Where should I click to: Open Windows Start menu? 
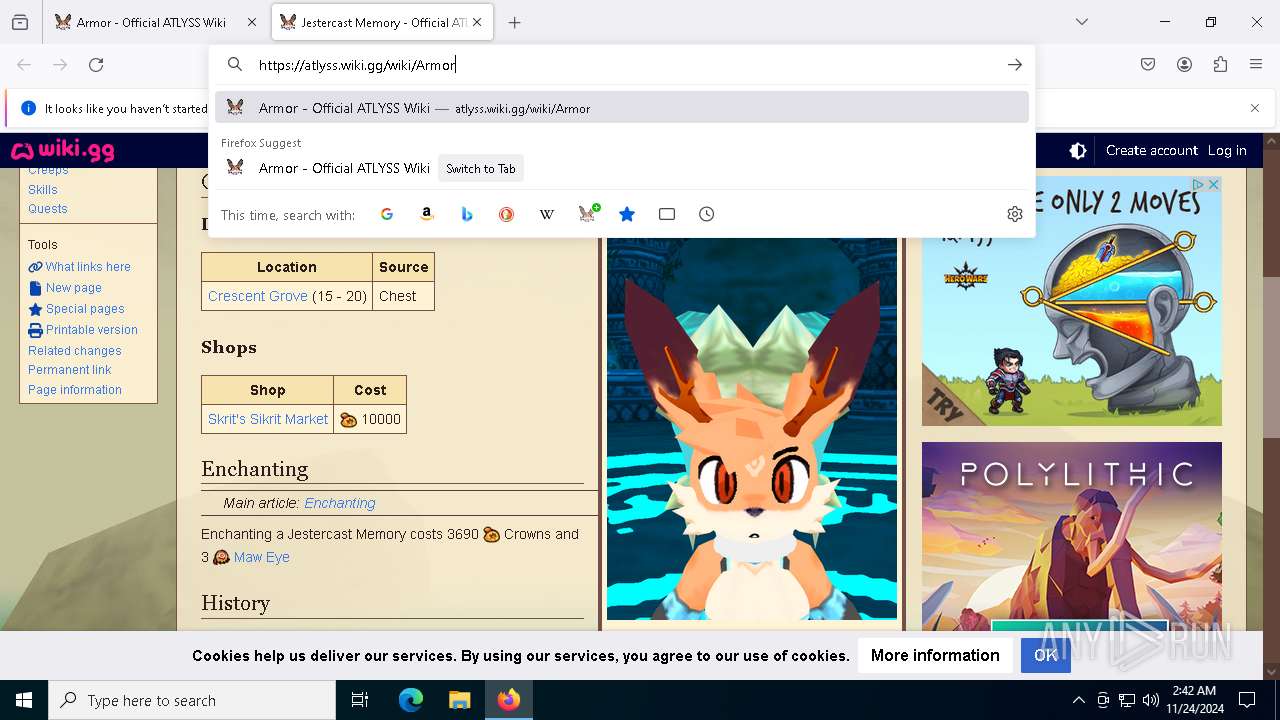point(24,700)
